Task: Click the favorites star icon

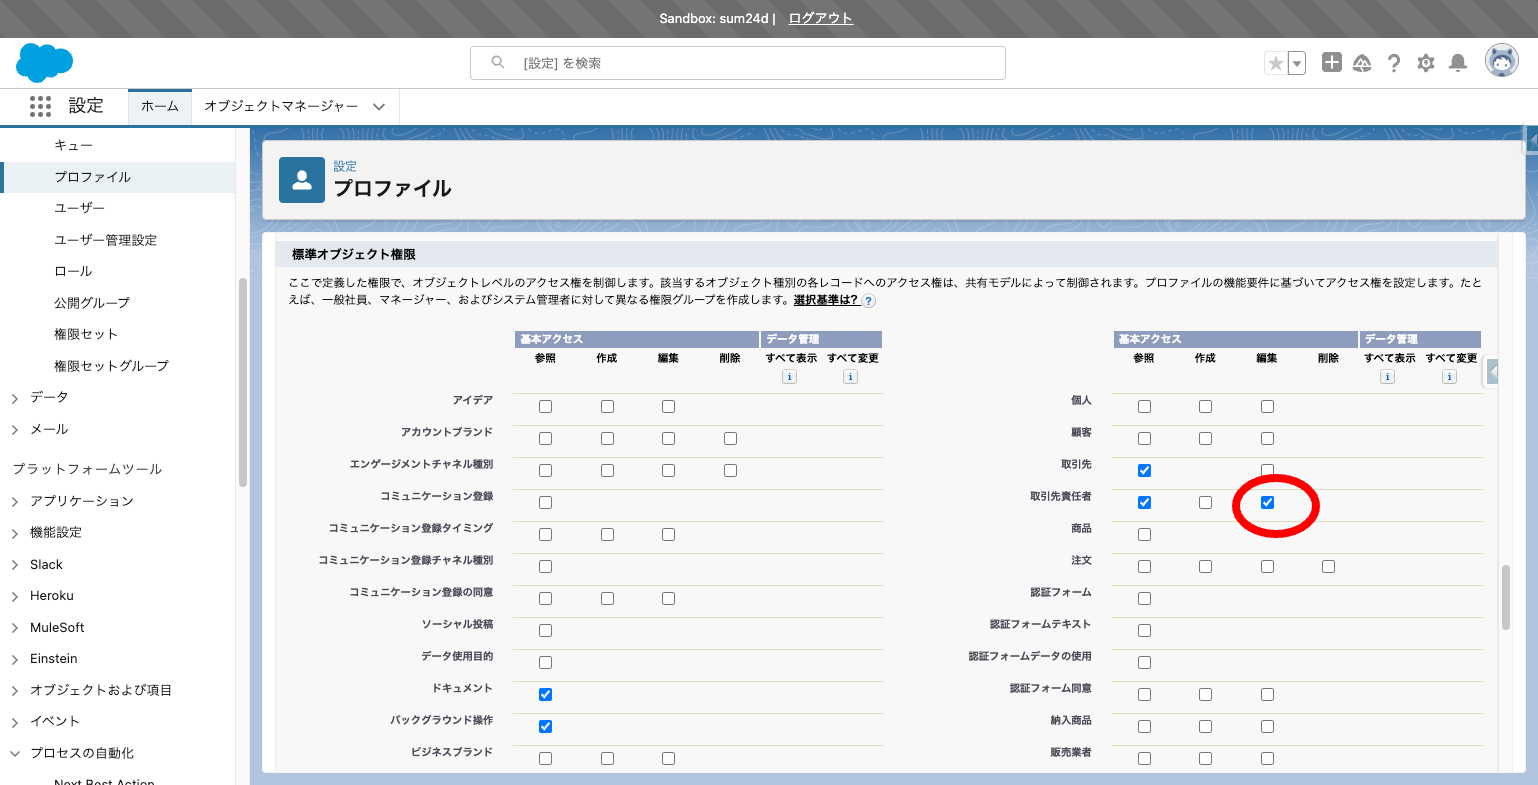Action: tap(1275, 63)
